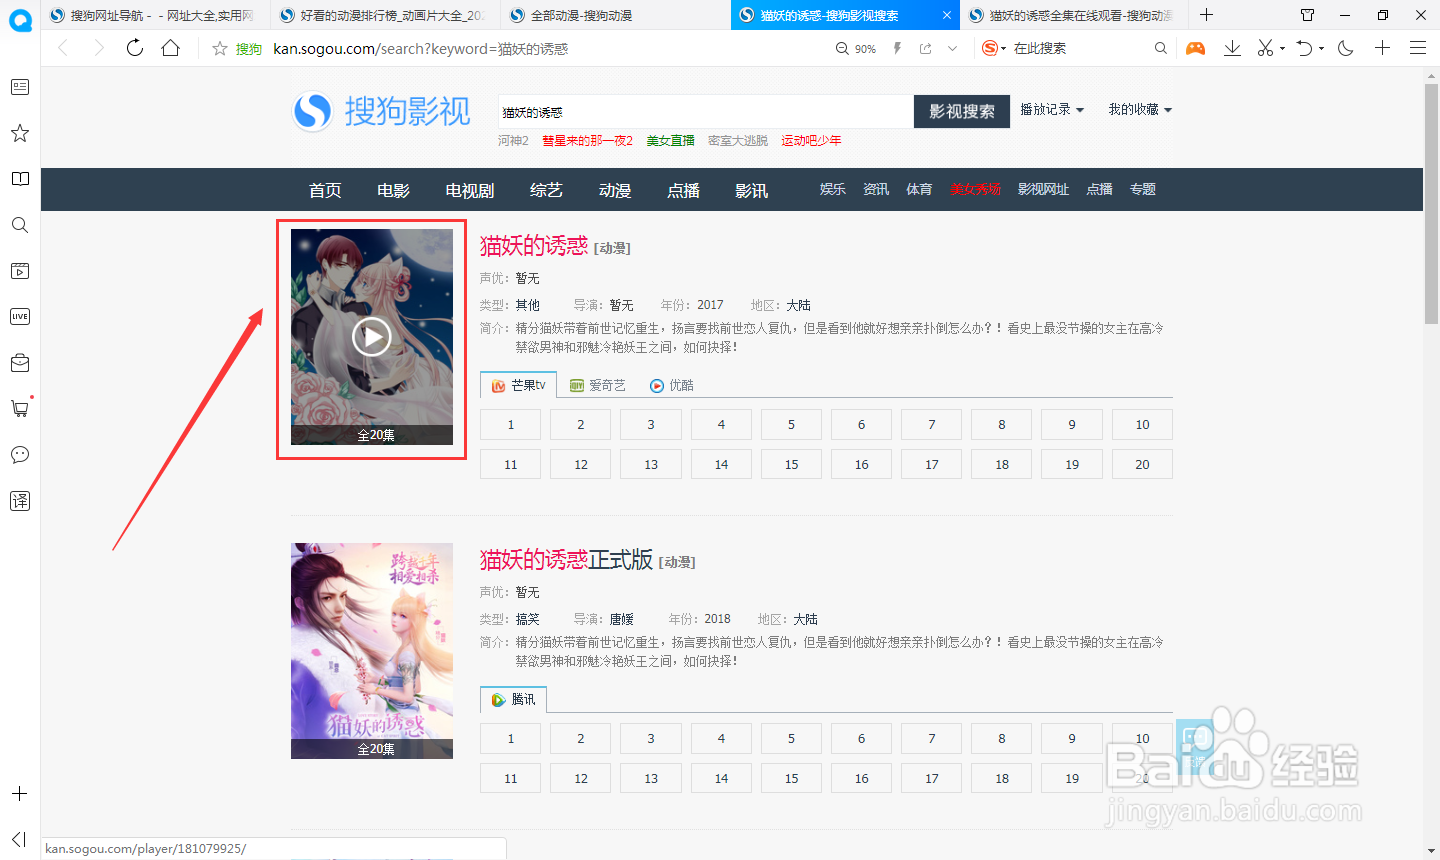
Task: Open the translate icon in sidebar
Action: coord(20,501)
